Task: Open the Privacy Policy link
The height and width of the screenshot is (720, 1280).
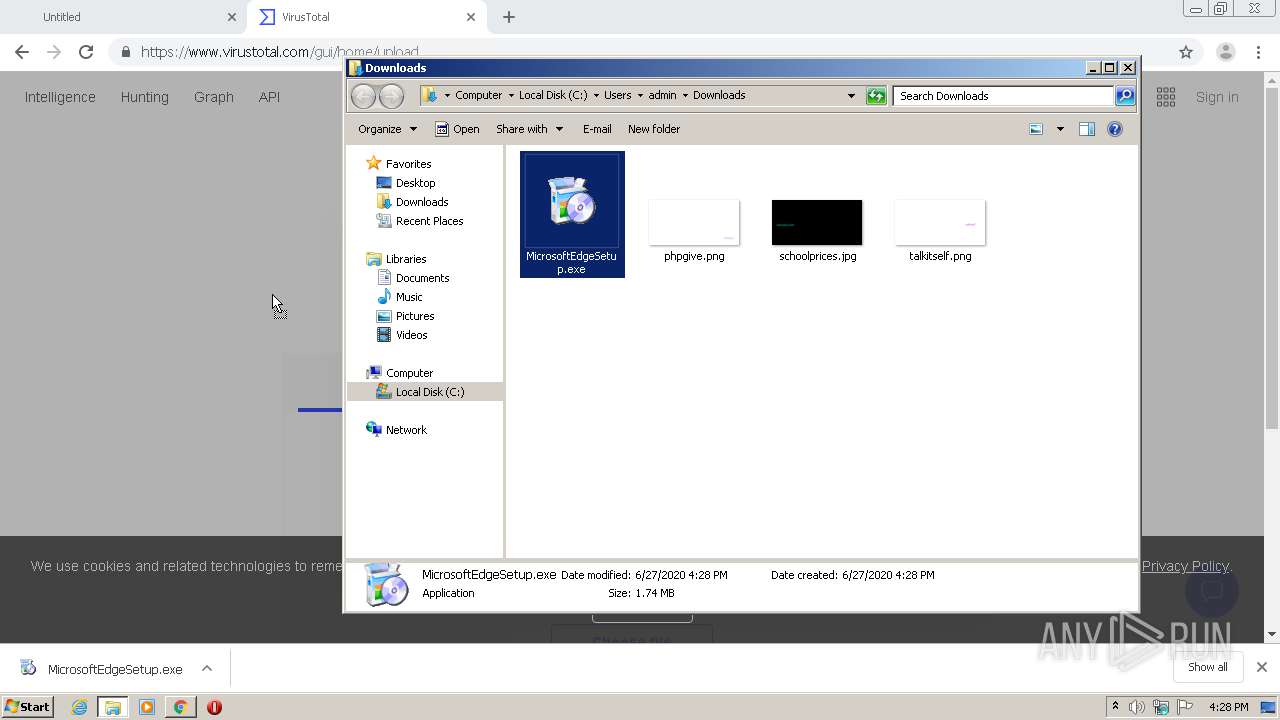Action: point(1186,566)
